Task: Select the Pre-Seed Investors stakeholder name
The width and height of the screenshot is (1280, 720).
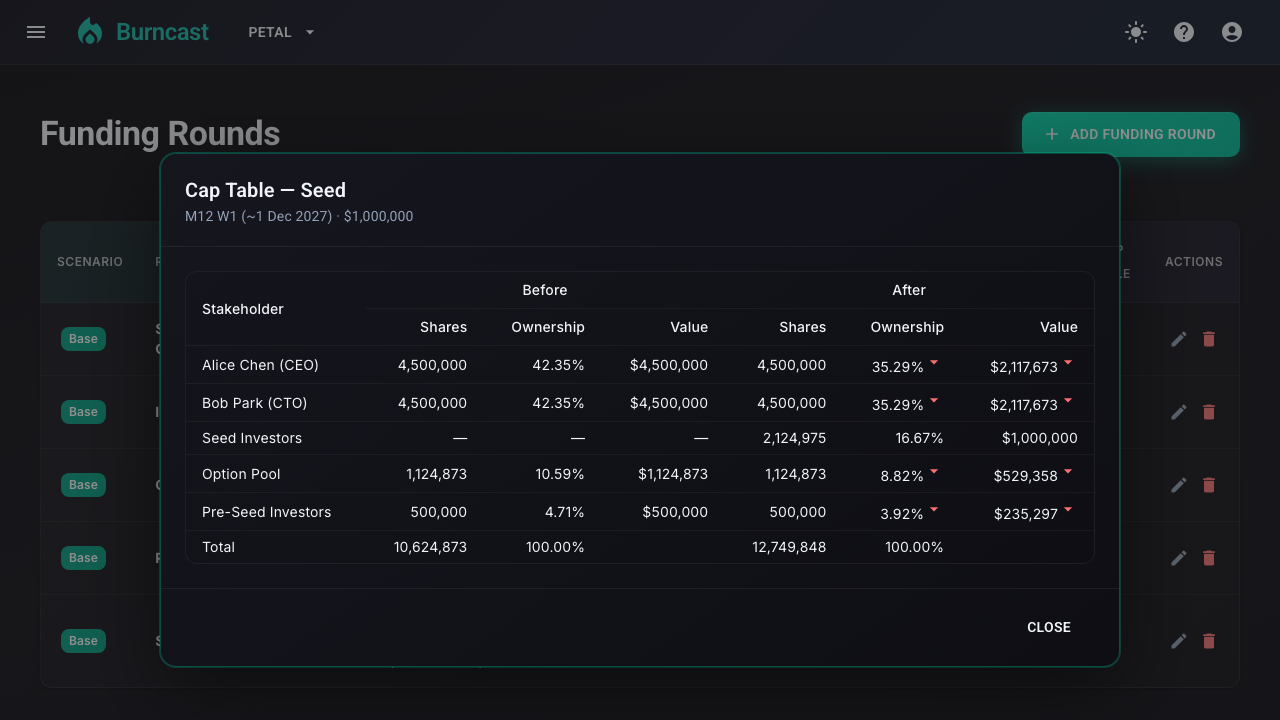Action: [x=266, y=512]
